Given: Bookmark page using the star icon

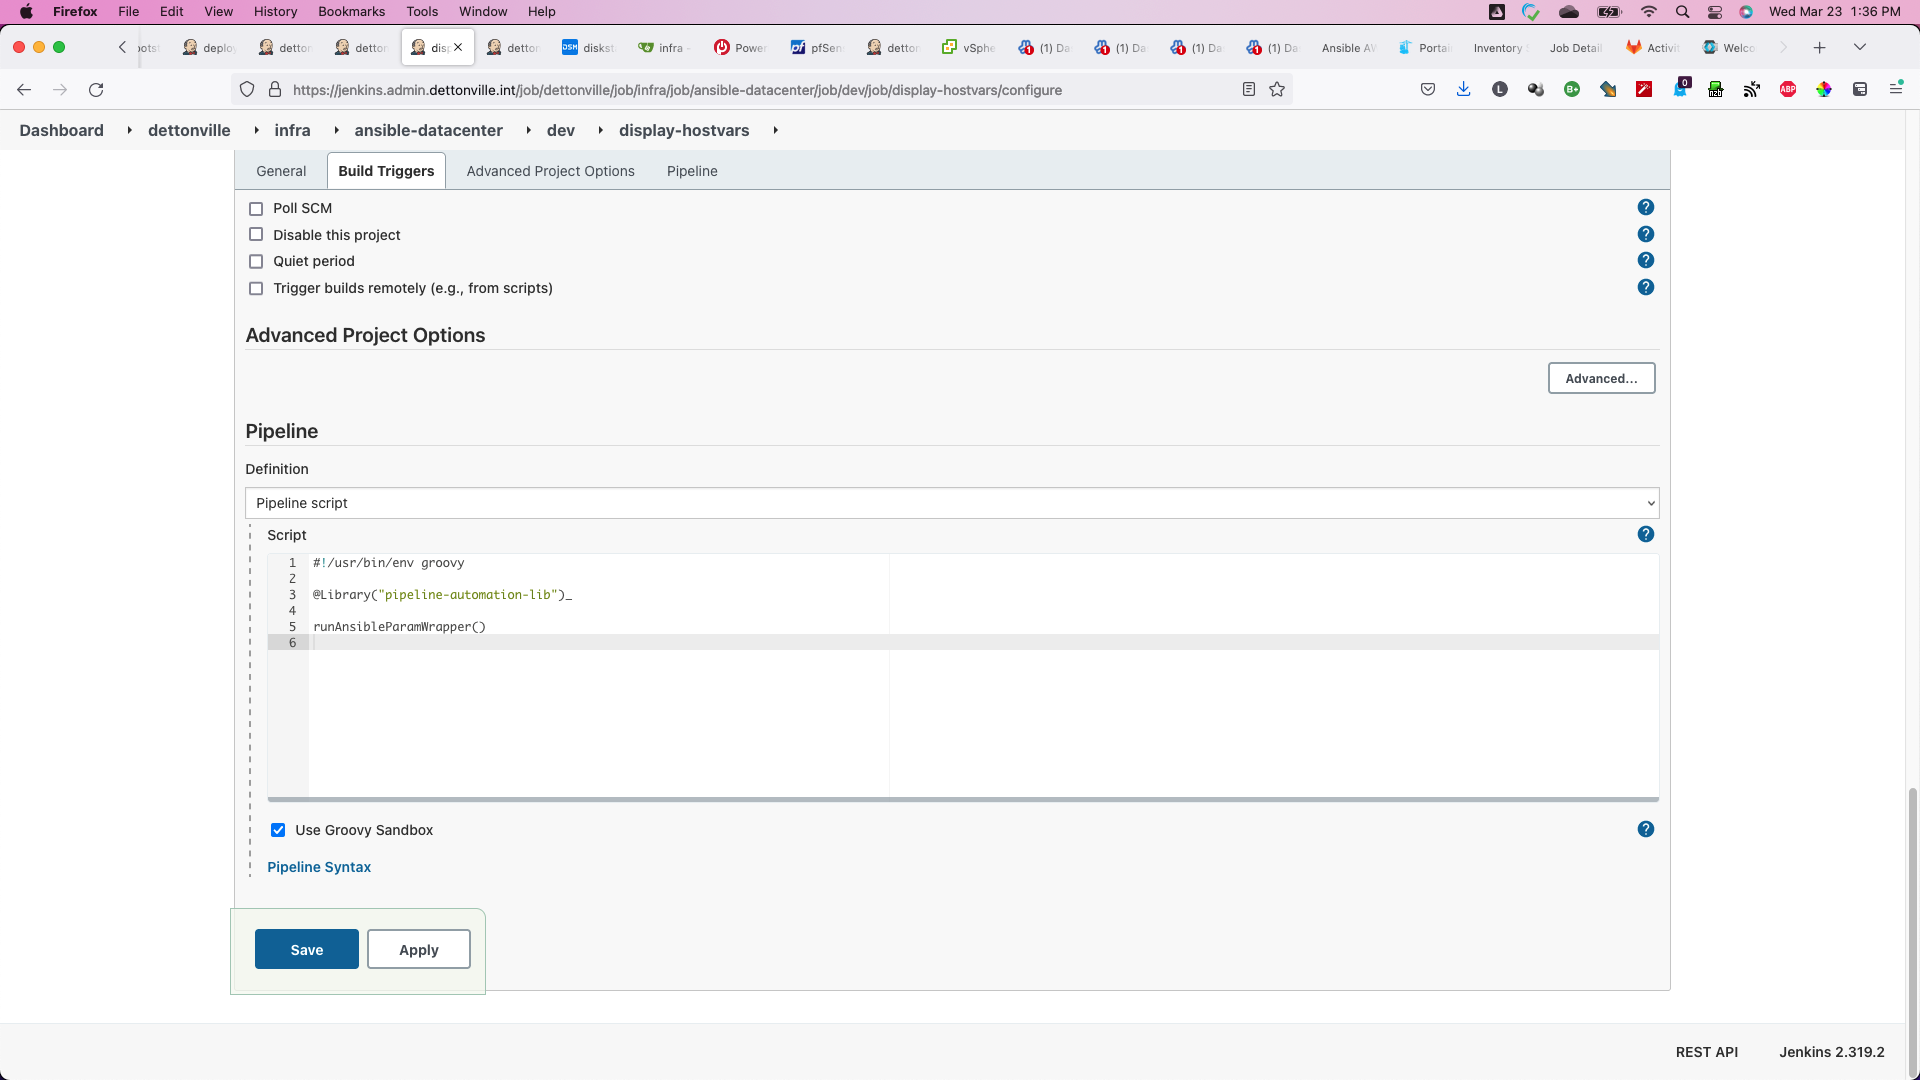Looking at the screenshot, I should tap(1277, 90).
